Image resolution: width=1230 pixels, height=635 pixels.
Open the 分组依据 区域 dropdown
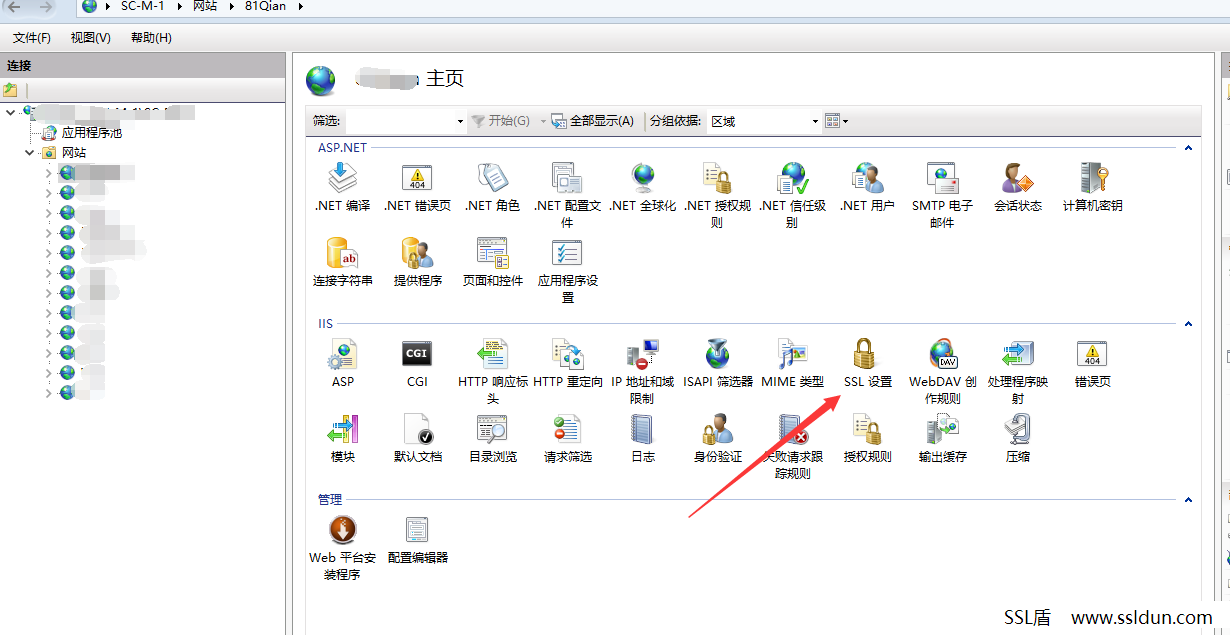tap(764, 121)
